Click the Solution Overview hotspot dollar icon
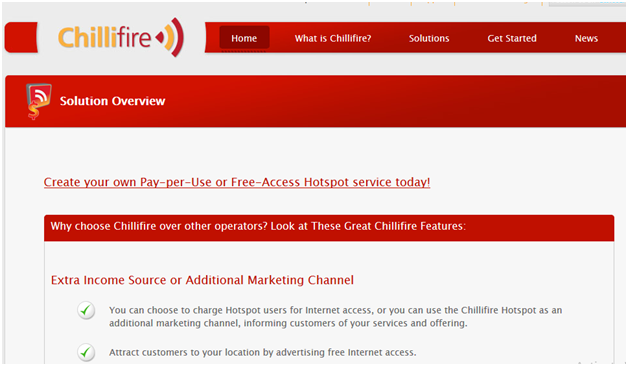The height and width of the screenshot is (366, 628). coord(38,101)
